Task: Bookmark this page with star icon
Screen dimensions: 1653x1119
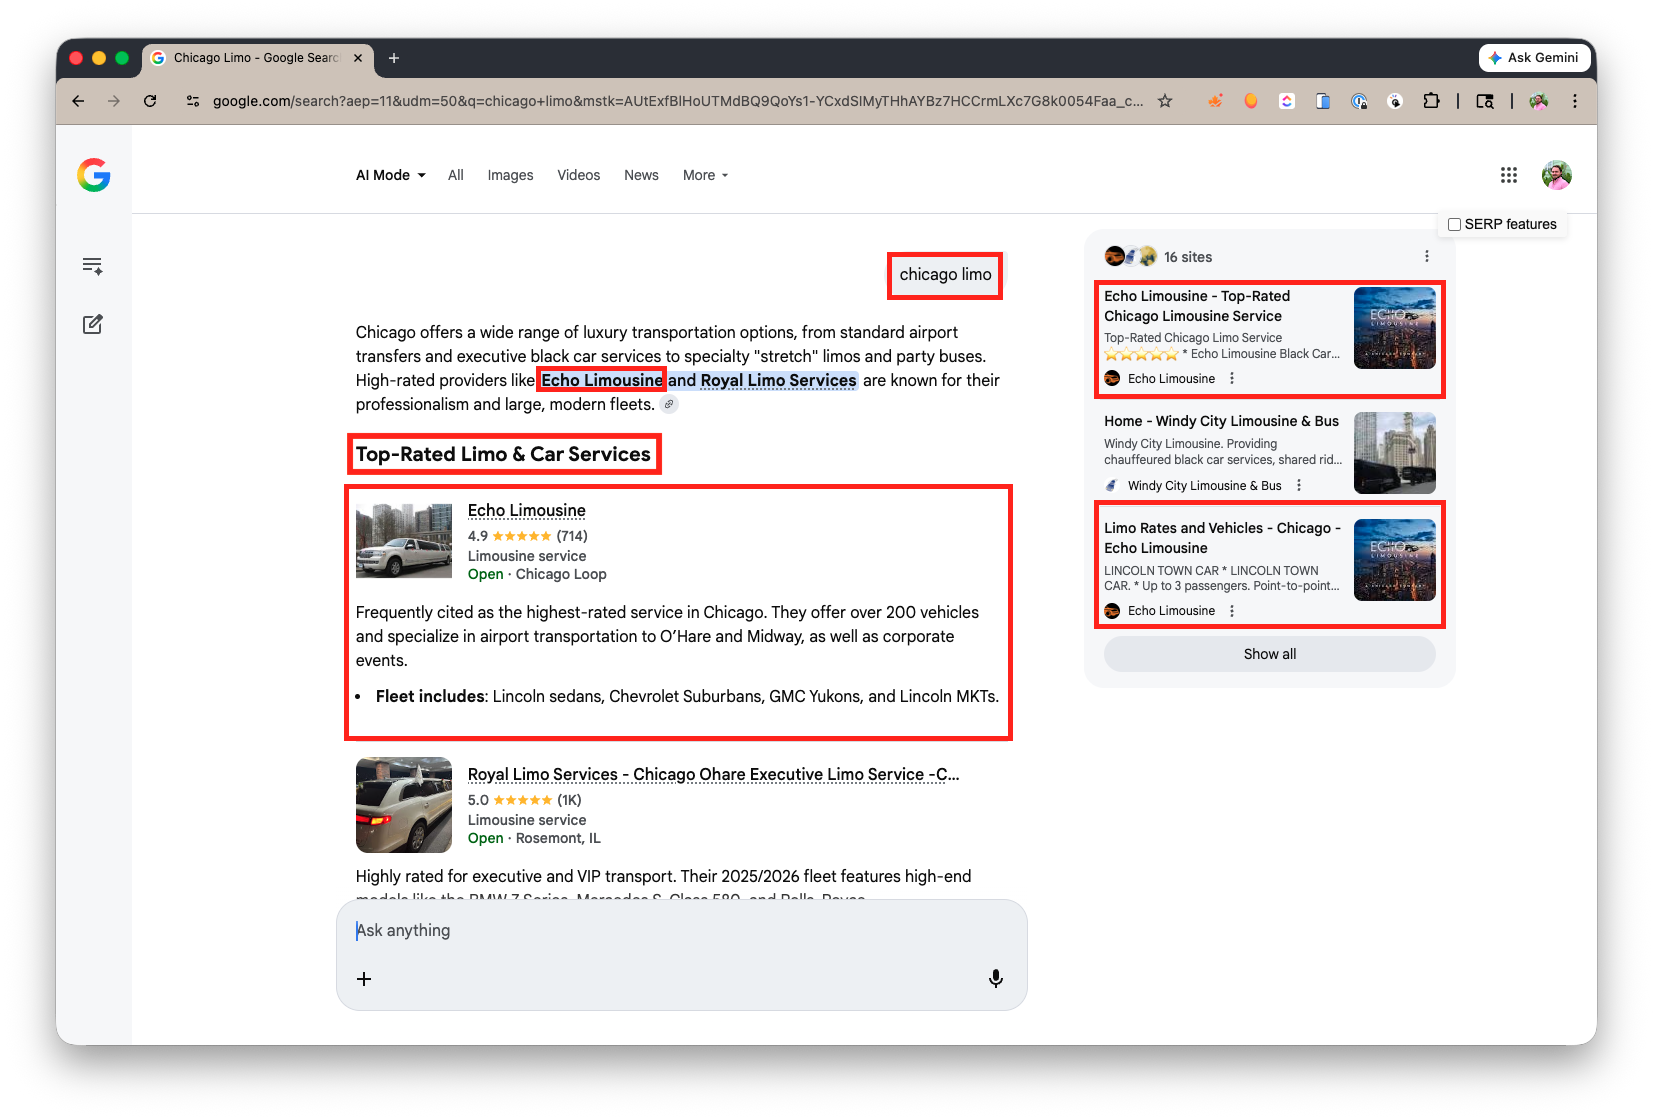Action: pos(1165,101)
